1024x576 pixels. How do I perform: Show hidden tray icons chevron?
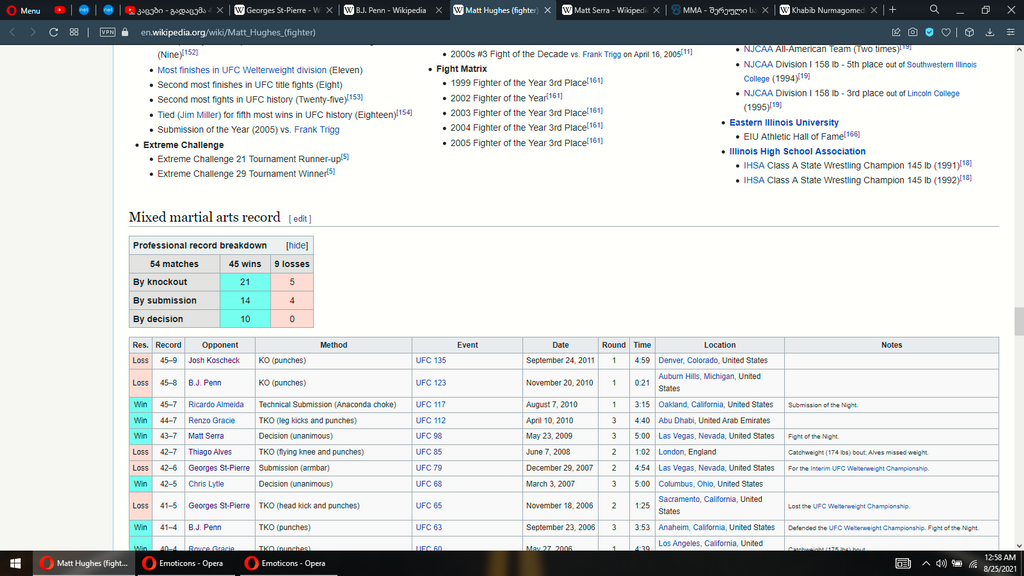(x=925, y=564)
